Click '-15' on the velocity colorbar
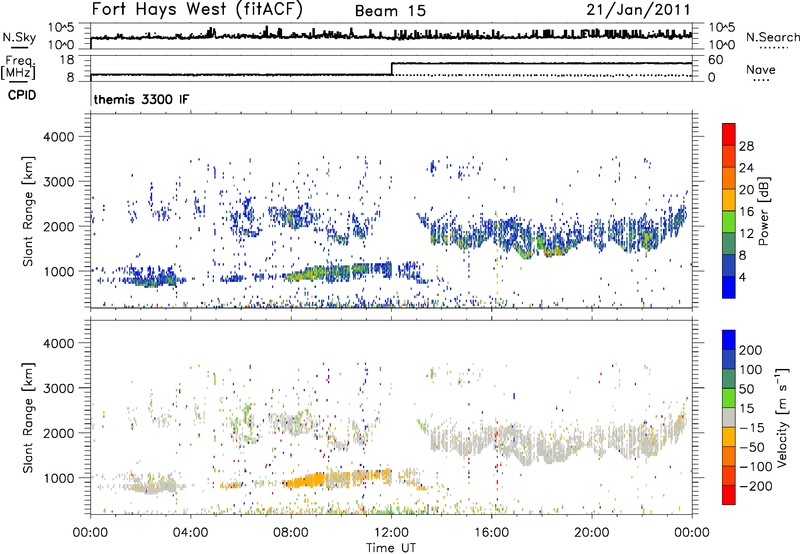The image size is (800, 554). click(752, 427)
